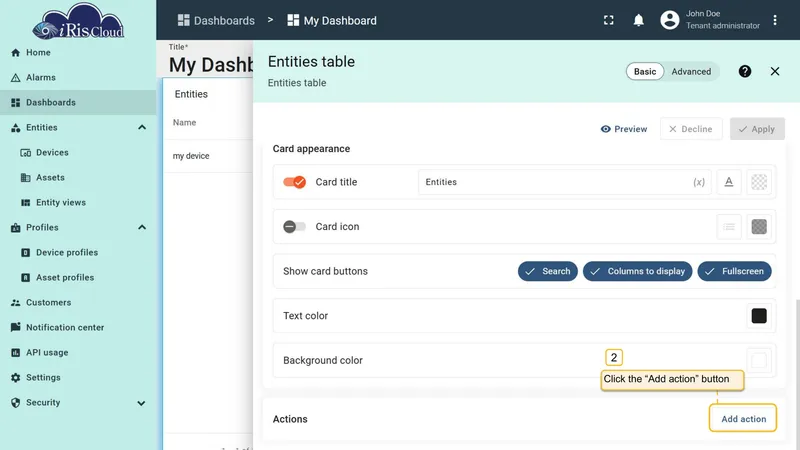The height and width of the screenshot is (450, 800).
Task: Expand the Security sidebar group
Action: [141, 403]
